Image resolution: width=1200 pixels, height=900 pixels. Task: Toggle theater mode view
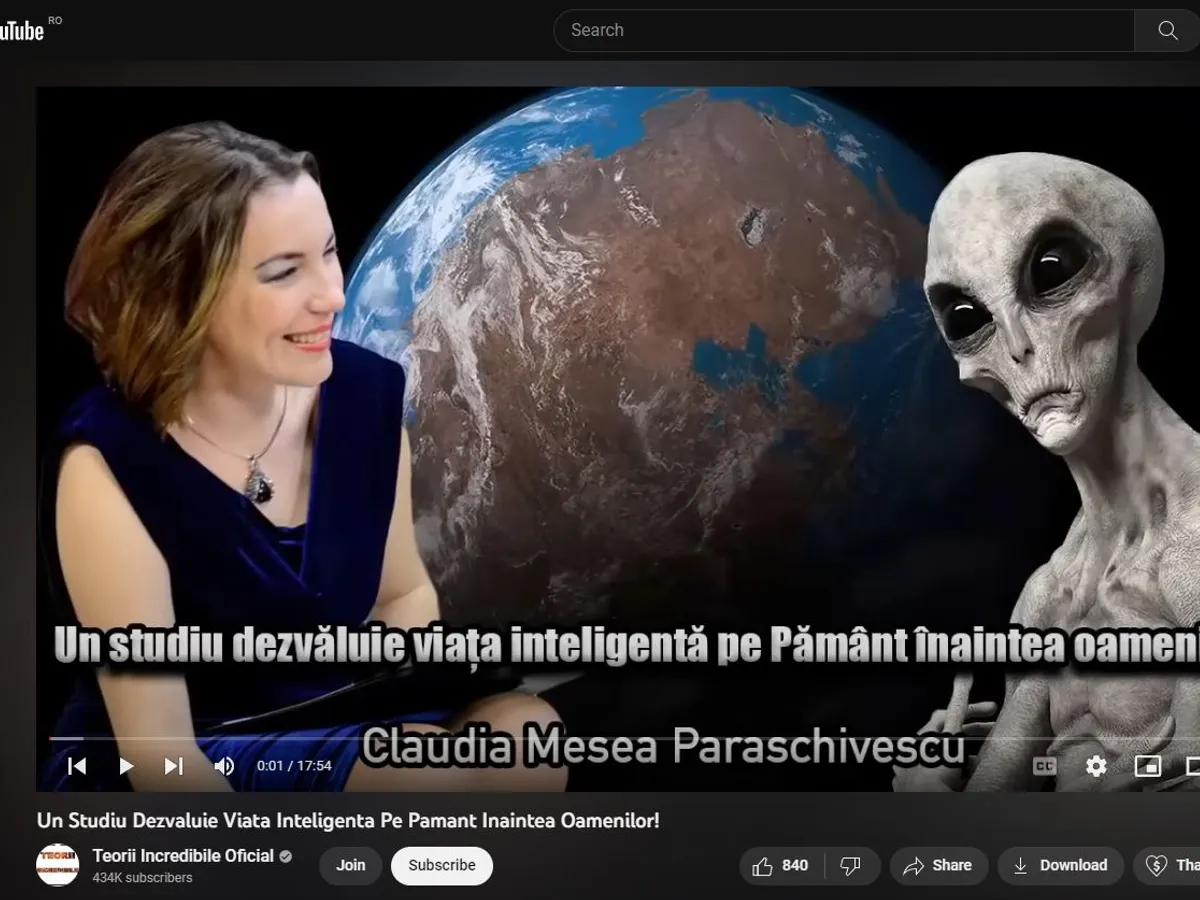1192,766
